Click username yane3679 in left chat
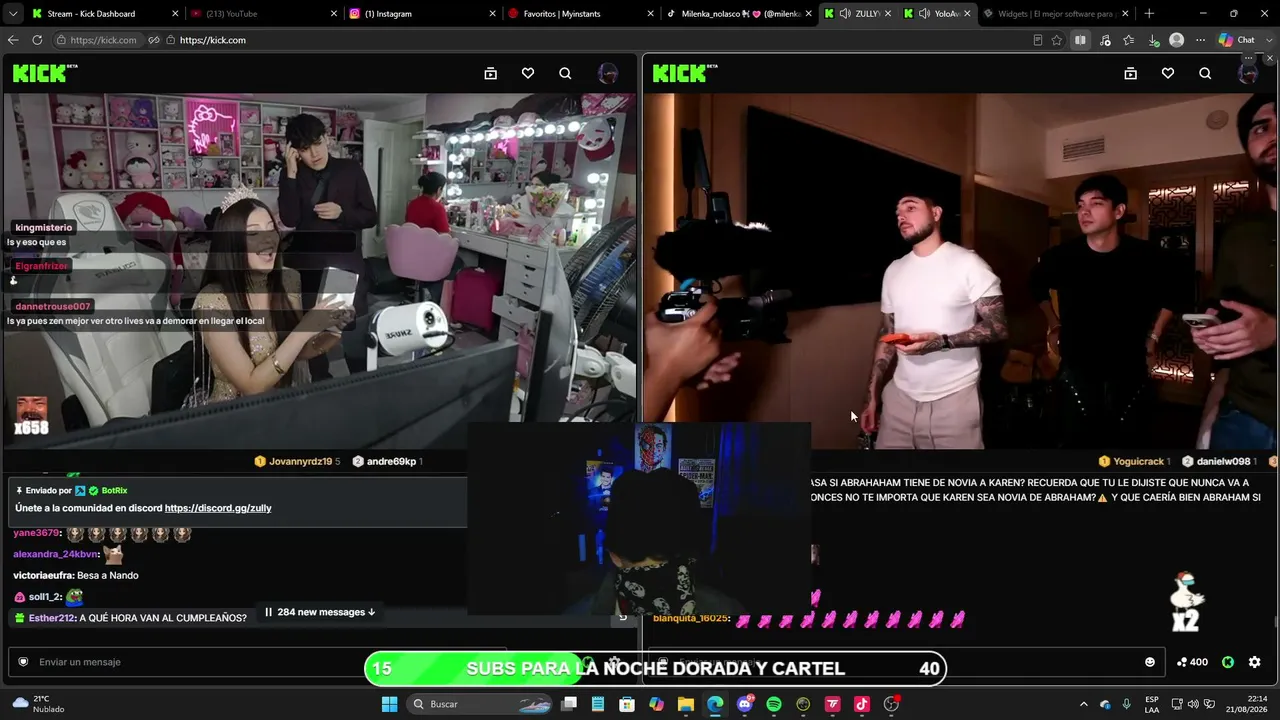Screen dimensions: 1280x720 coord(36,533)
